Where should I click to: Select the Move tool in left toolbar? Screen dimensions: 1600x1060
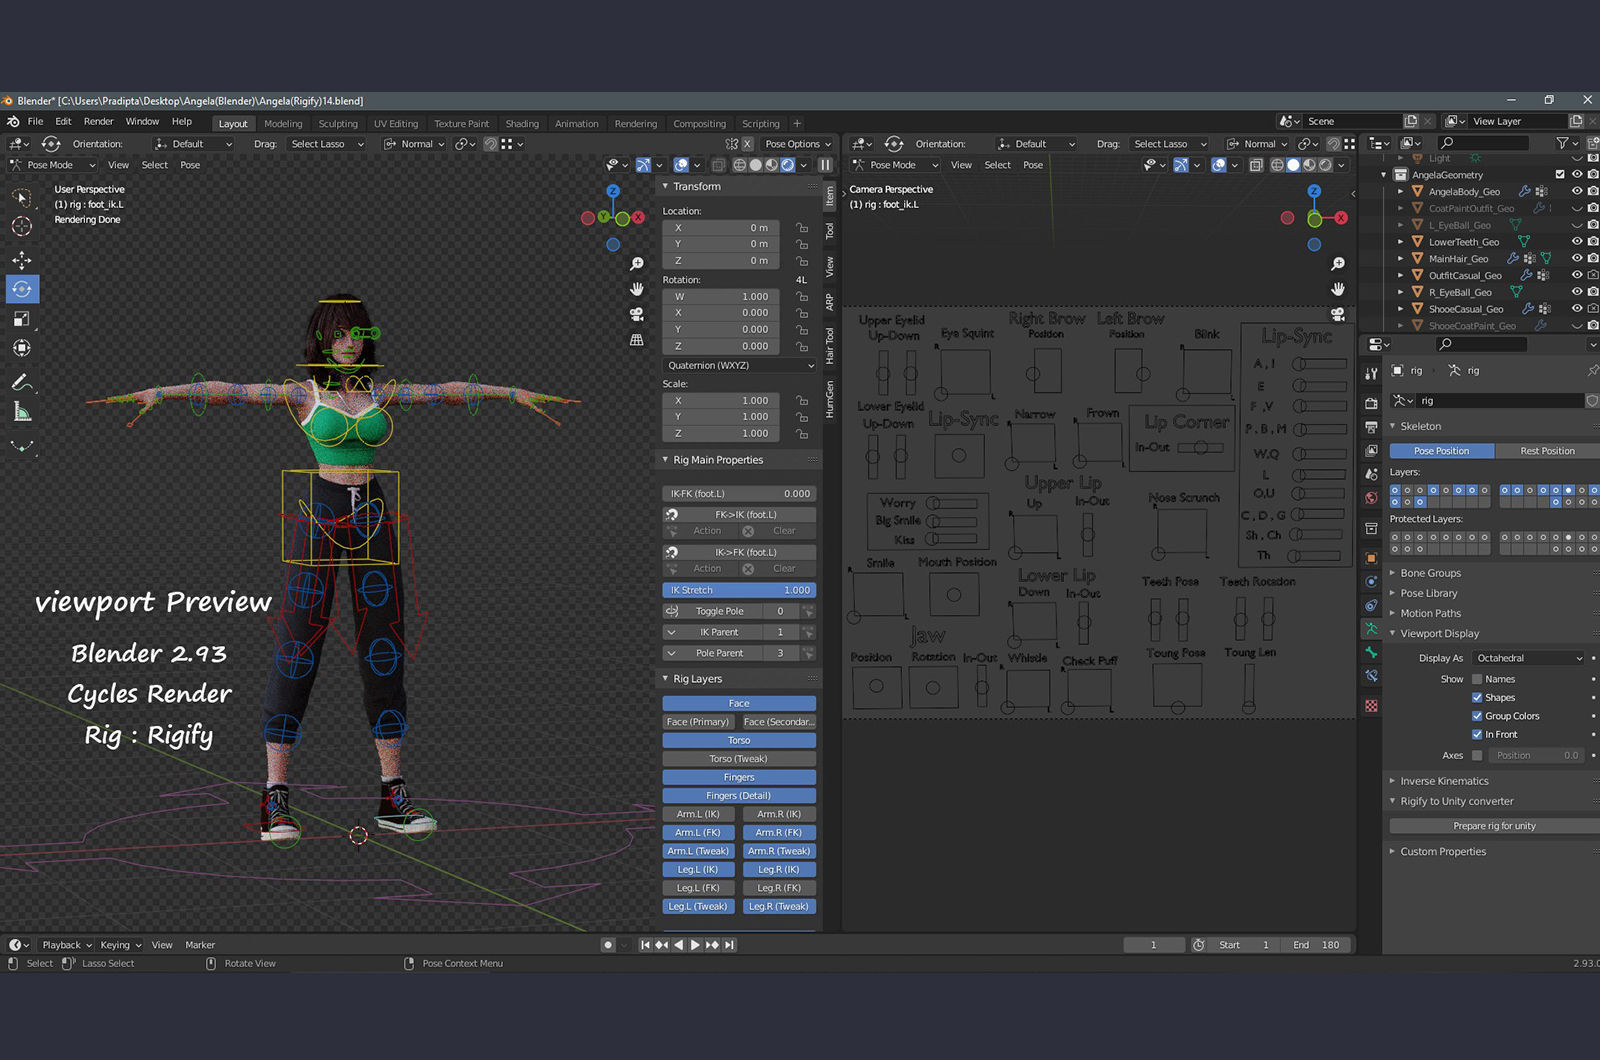tap(21, 260)
